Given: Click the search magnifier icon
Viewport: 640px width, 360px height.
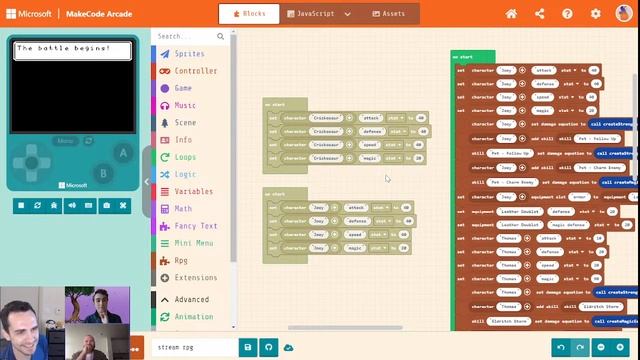Looking at the screenshot, I should 220,36.
